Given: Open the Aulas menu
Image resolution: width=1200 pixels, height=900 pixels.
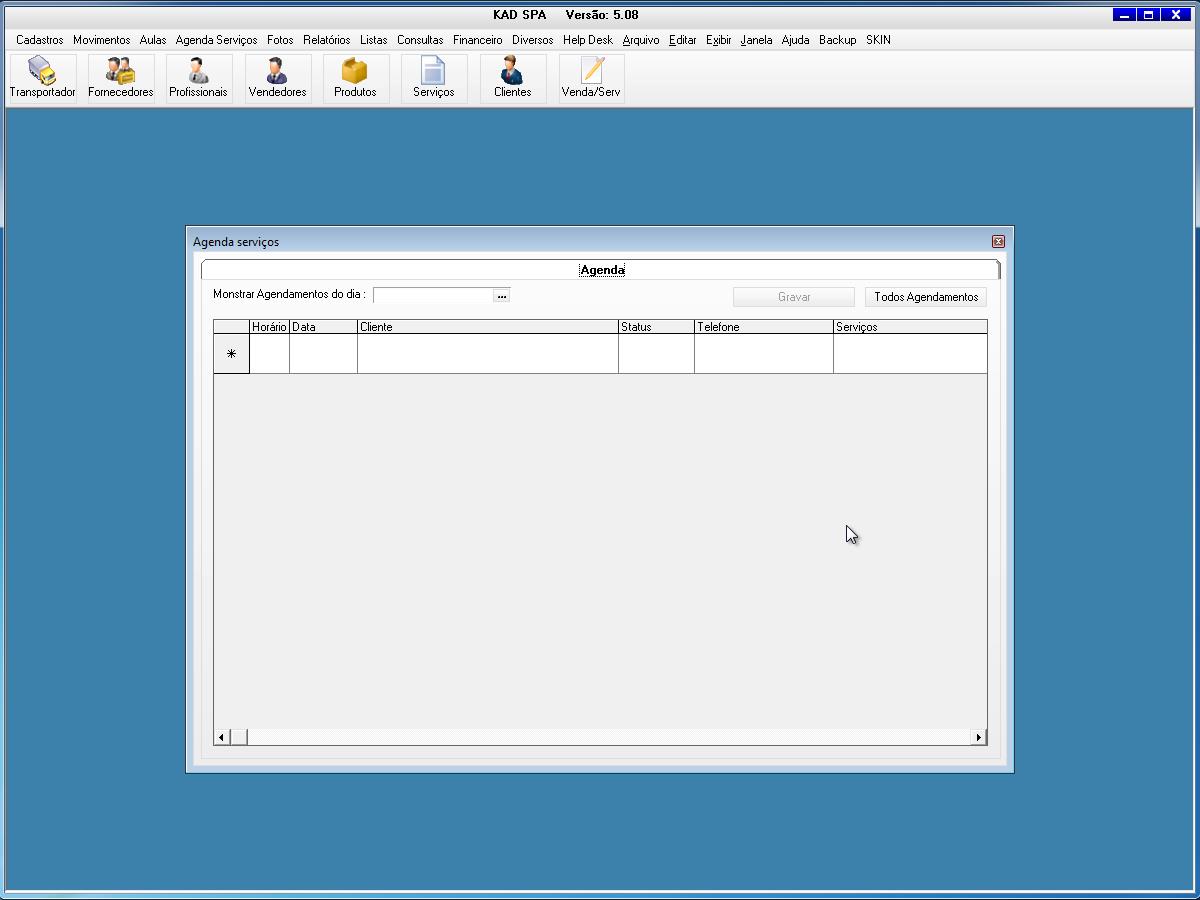Looking at the screenshot, I should pyautogui.click(x=153, y=40).
